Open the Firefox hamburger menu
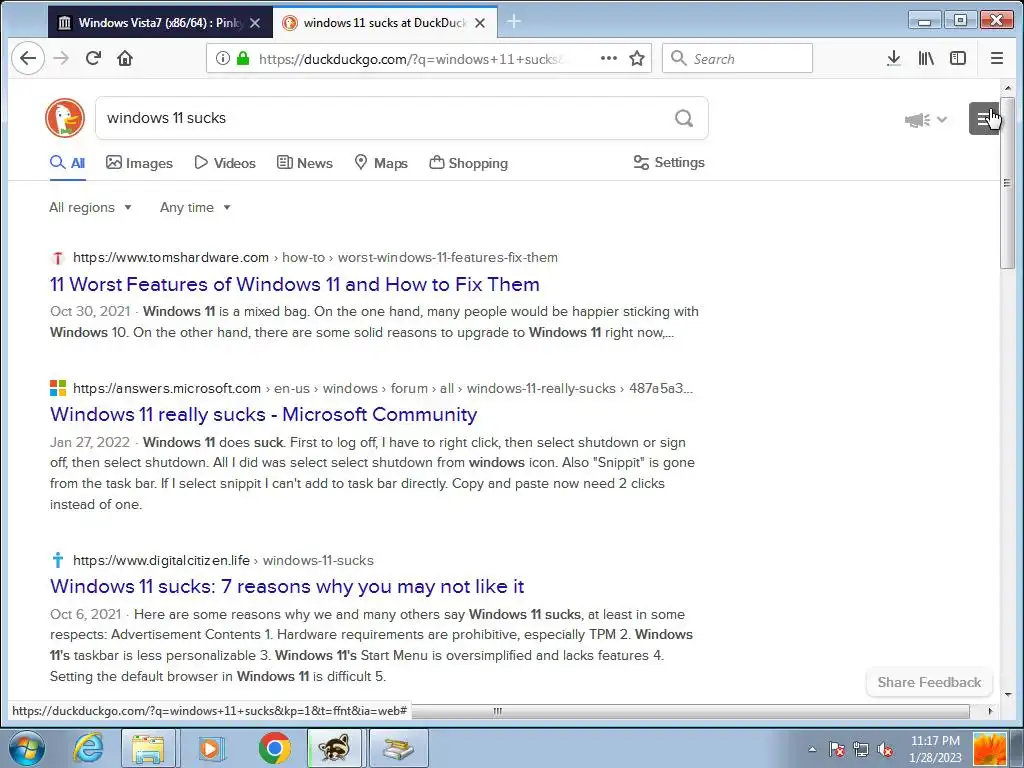This screenshot has width=1024, height=768. 997,59
